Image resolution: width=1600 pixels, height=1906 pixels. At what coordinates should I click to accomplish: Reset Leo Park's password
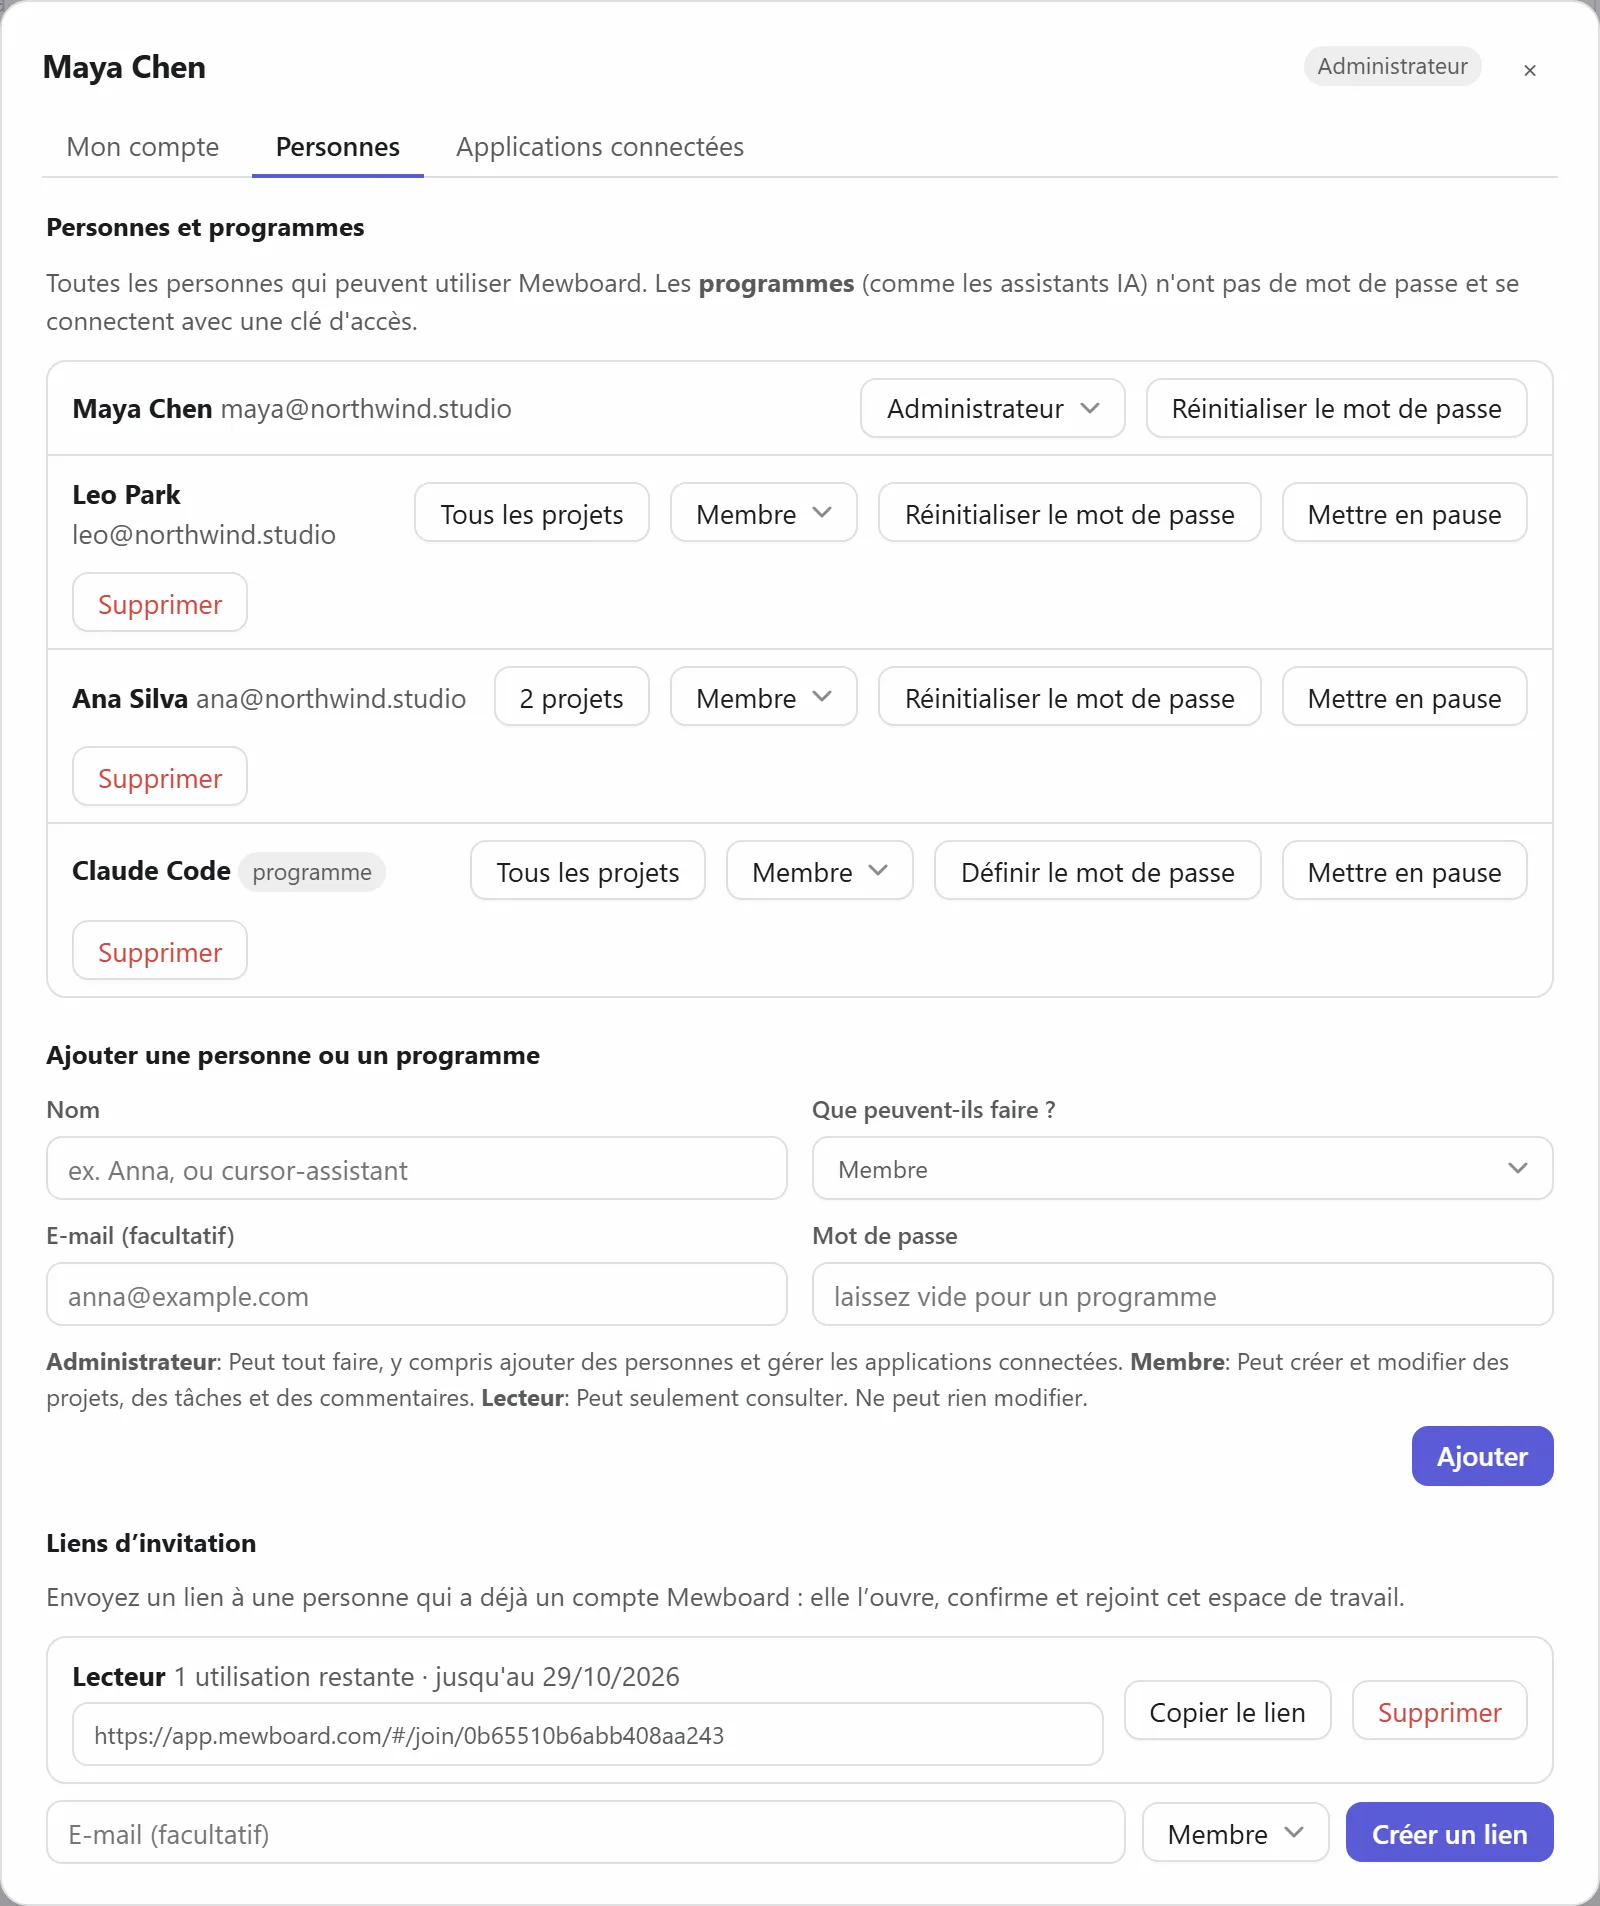coord(1069,514)
